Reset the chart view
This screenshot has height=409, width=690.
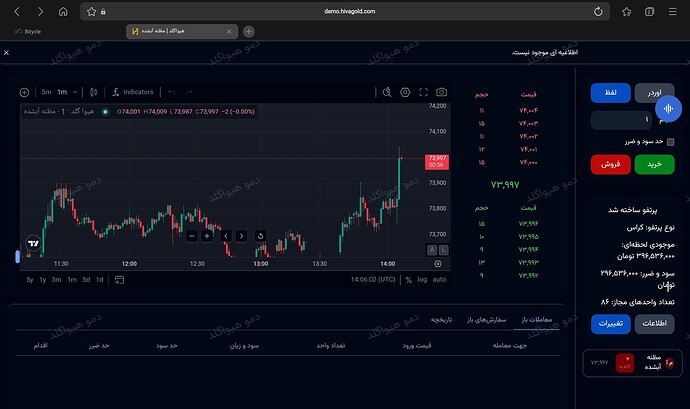pyautogui.click(x=260, y=236)
